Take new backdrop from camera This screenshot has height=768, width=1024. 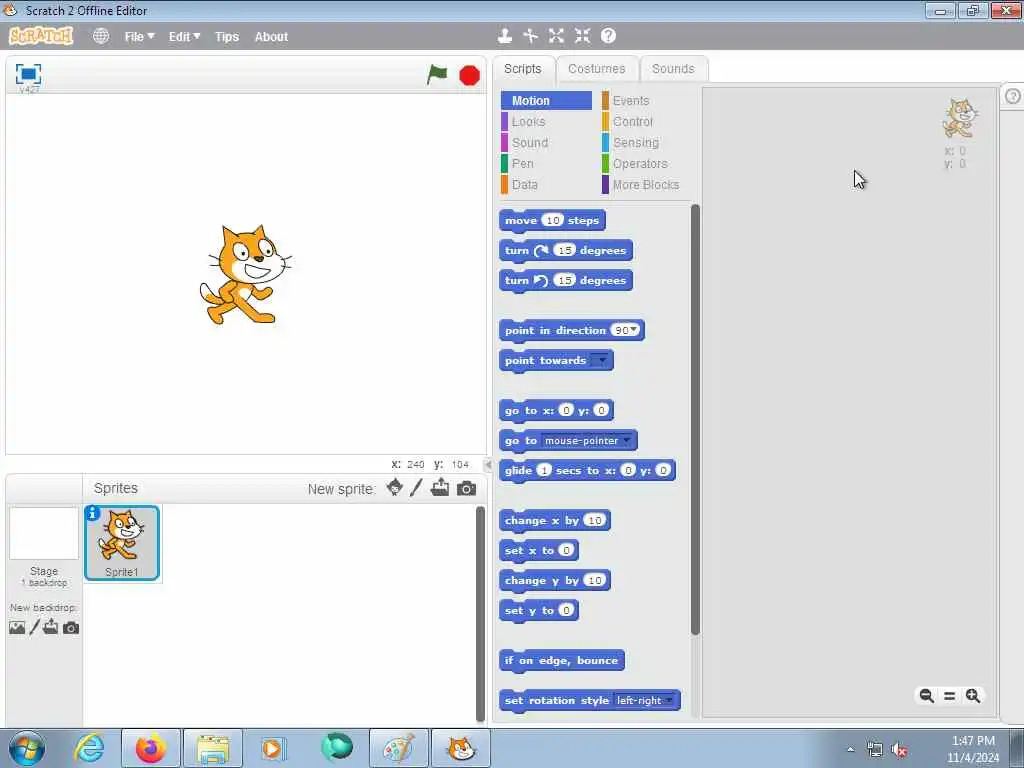coord(71,628)
